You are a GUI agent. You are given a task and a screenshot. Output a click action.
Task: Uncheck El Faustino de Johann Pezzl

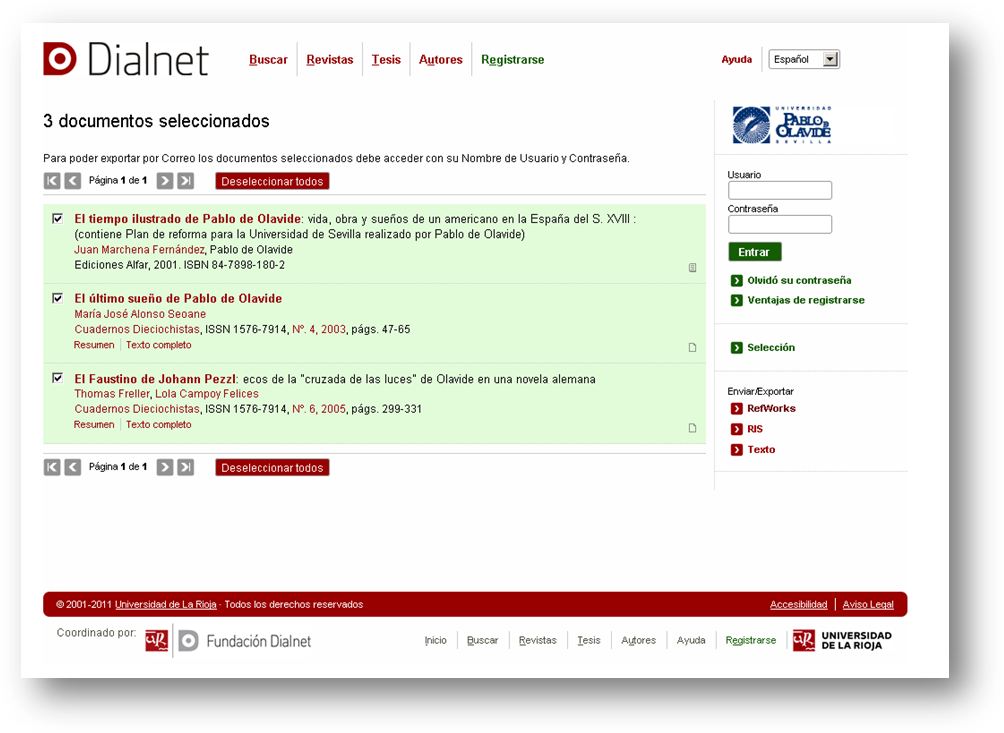coord(58,378)
